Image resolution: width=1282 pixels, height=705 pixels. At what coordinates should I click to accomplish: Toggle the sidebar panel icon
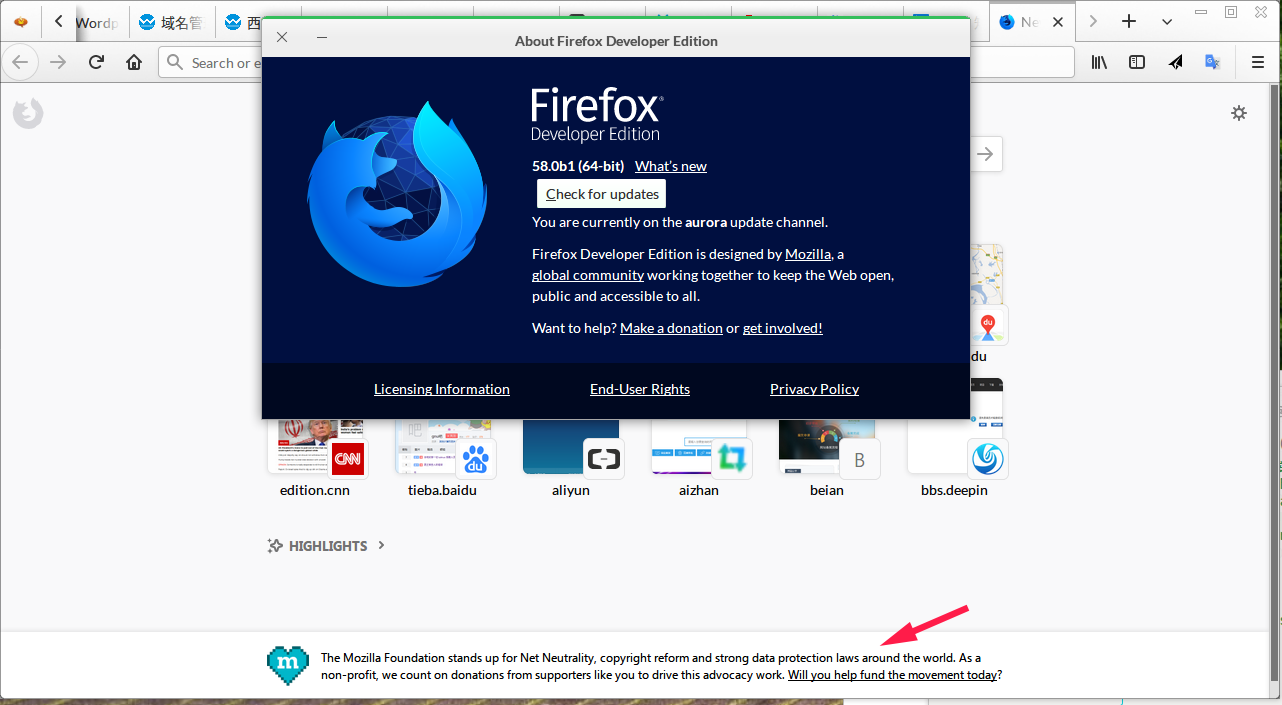[x=1137, y=62]
